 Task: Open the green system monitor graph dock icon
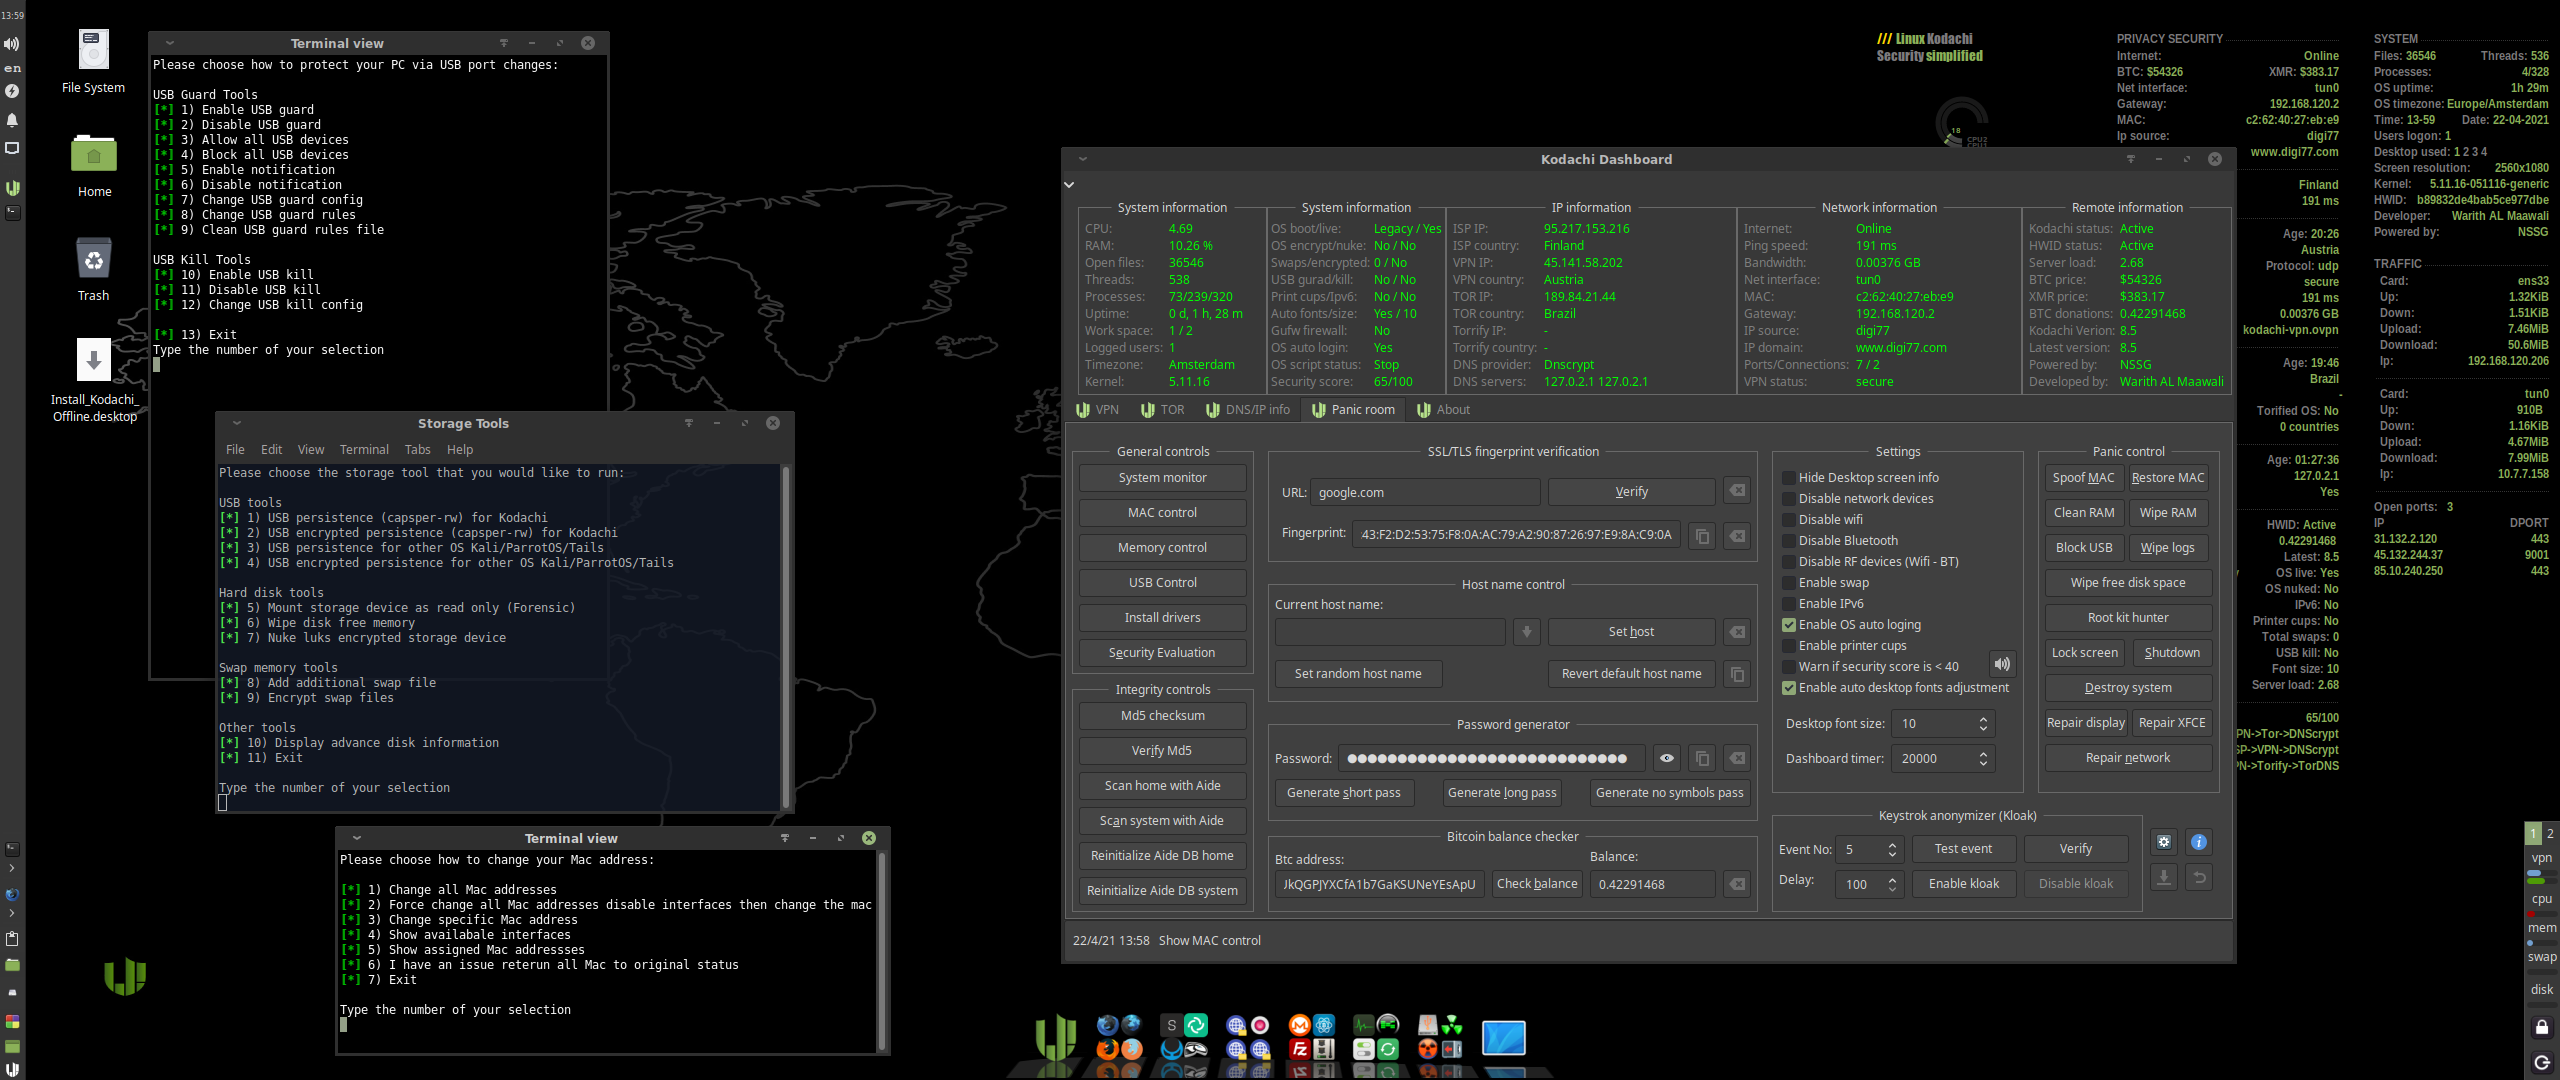coord(1363,1025)
